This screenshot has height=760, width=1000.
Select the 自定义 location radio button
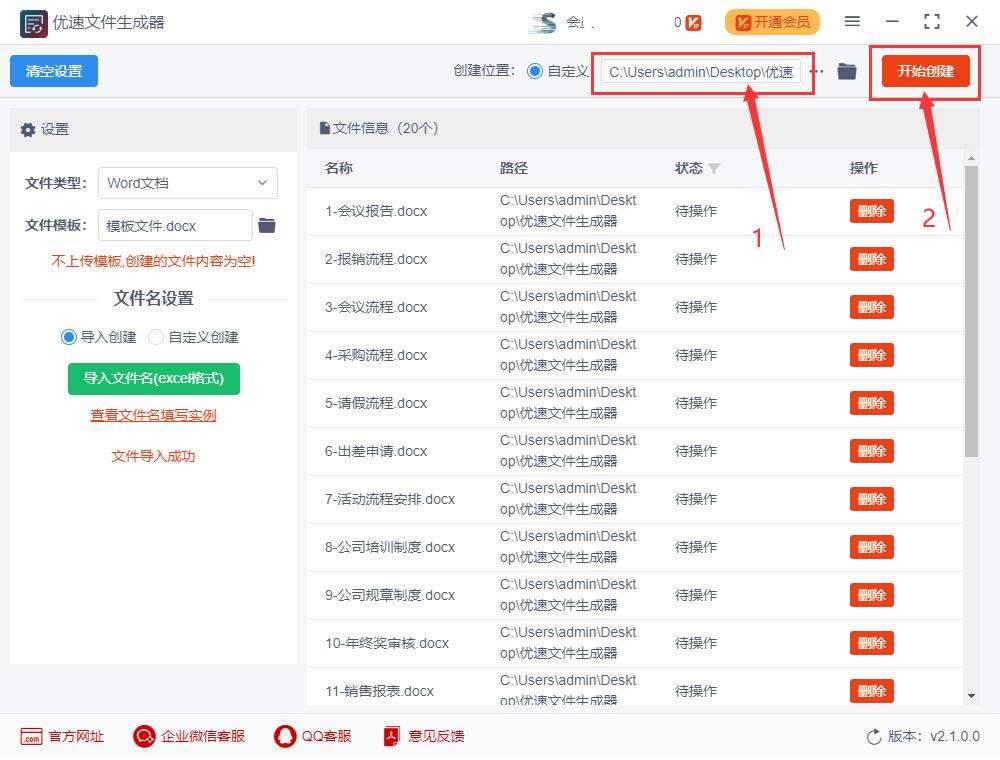click(x=535, y=71)
